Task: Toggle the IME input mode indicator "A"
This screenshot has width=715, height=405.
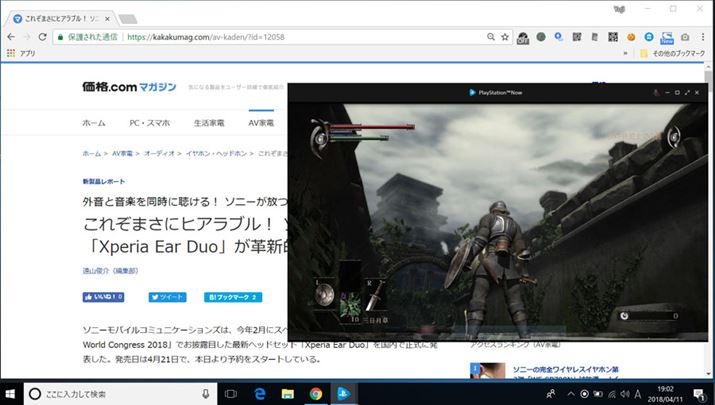Action: [x=637, y=393]
